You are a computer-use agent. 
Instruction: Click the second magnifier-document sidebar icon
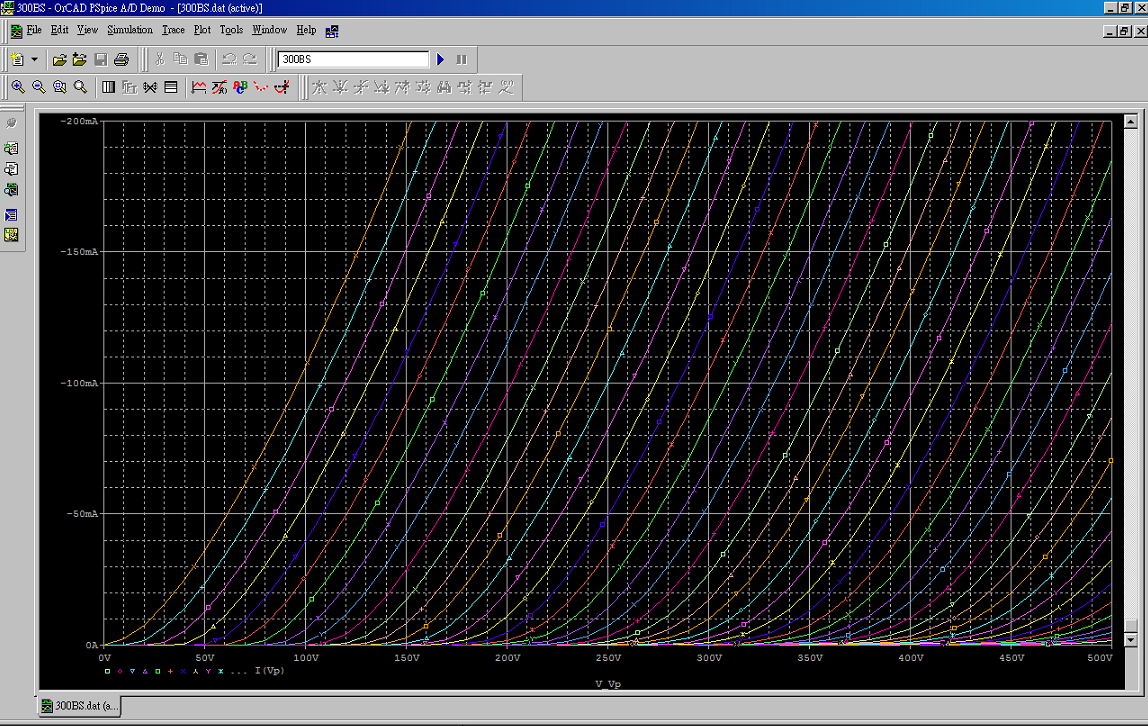(x=11, y=169)
